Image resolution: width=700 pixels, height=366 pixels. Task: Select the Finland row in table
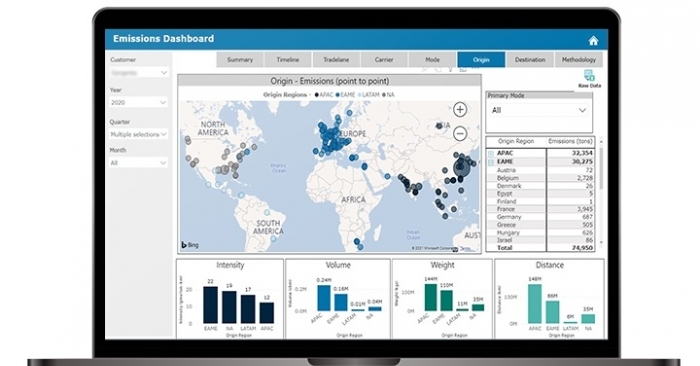(x=540, y=201)
